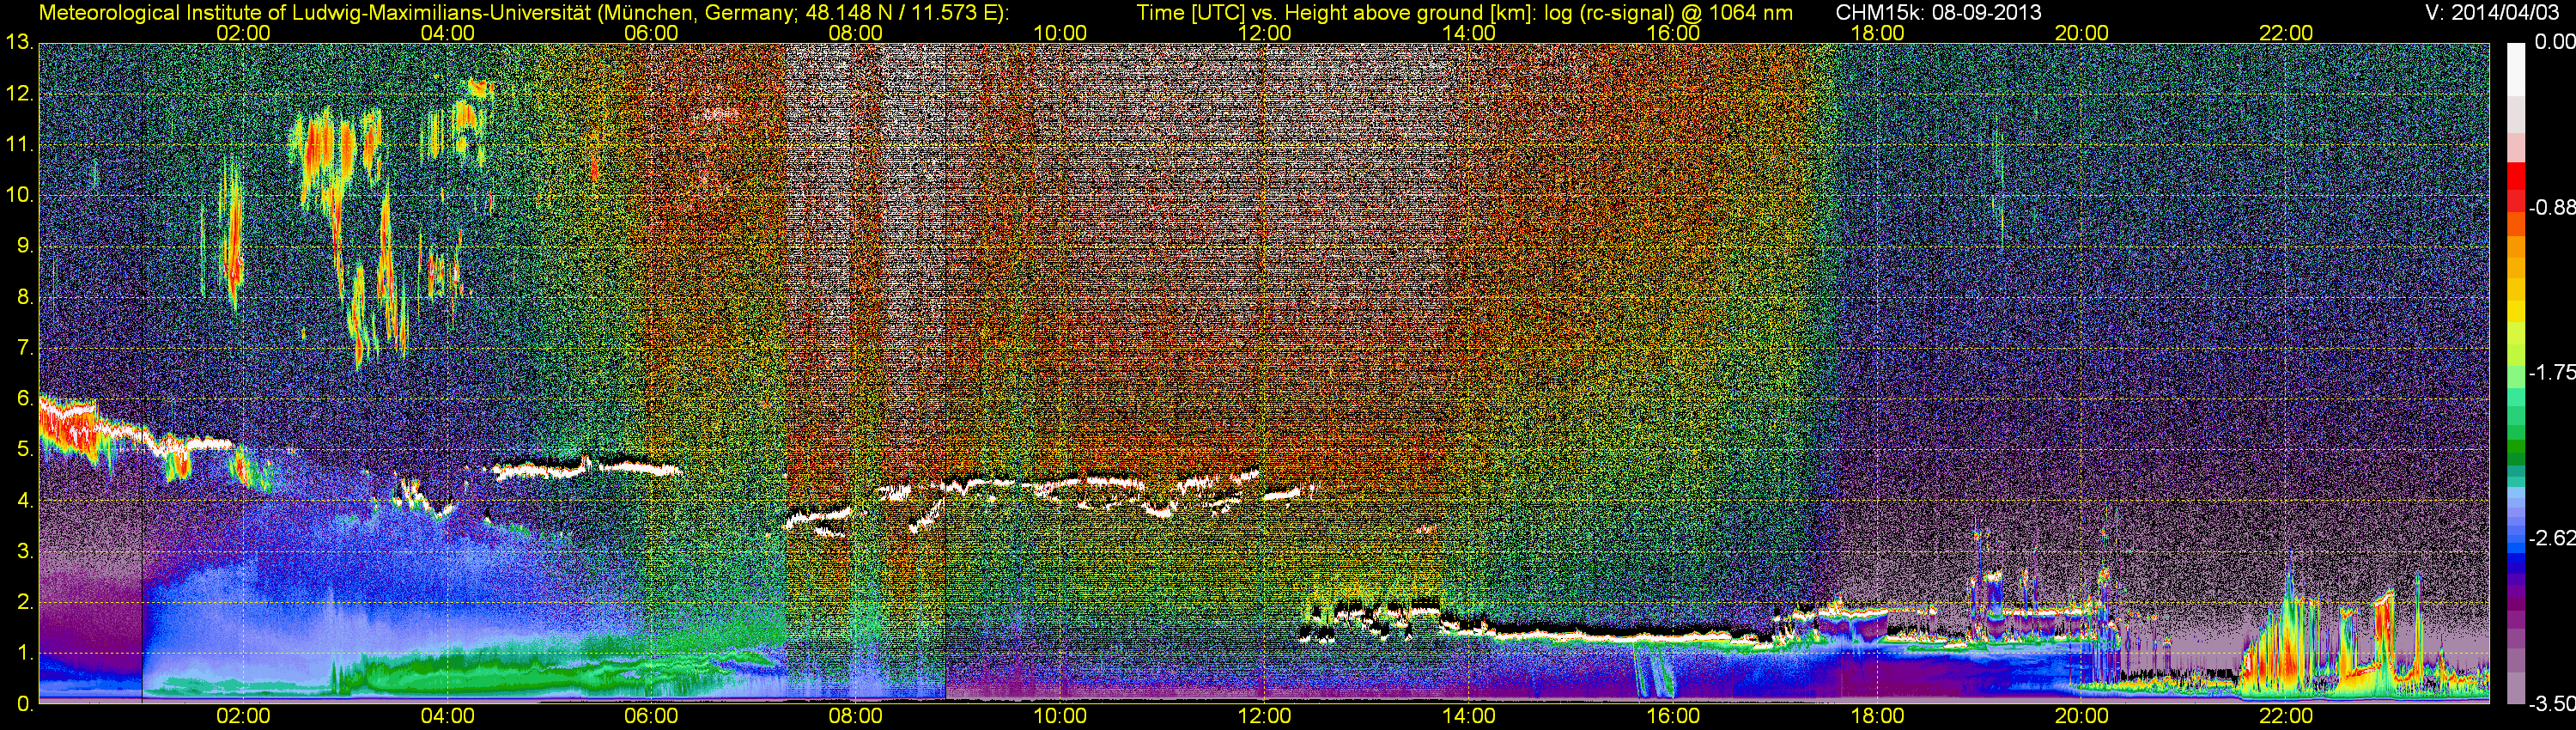
Task: Click the 8 km height axis label
Action: click(x=24, y=297)
